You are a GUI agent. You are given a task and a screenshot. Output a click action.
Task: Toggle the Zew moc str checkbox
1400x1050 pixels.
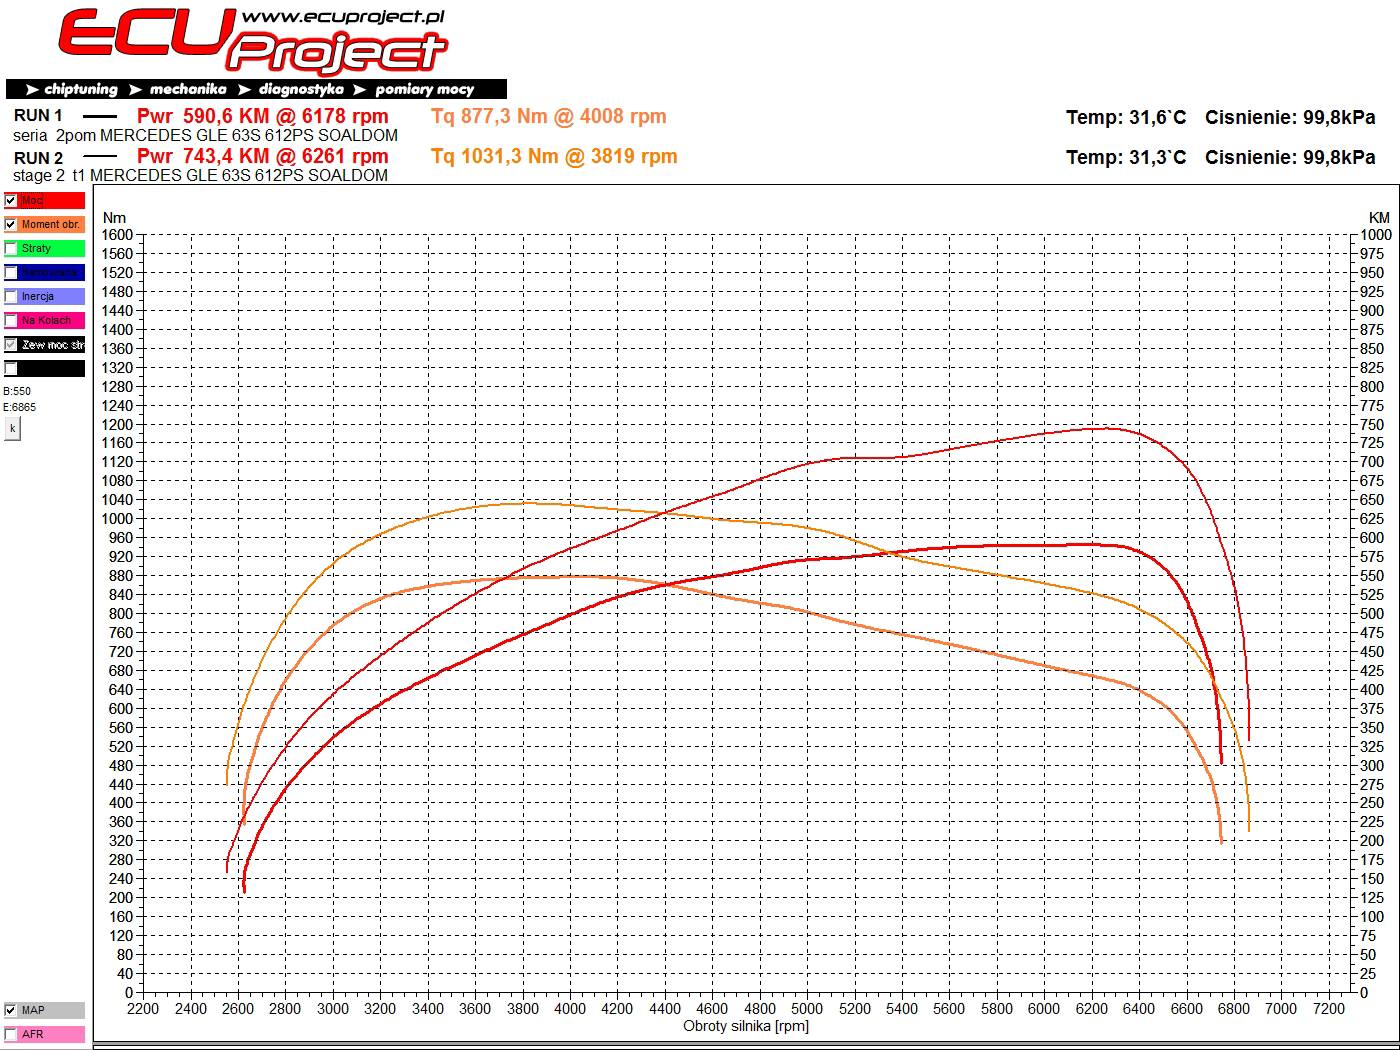pos(11,345)
